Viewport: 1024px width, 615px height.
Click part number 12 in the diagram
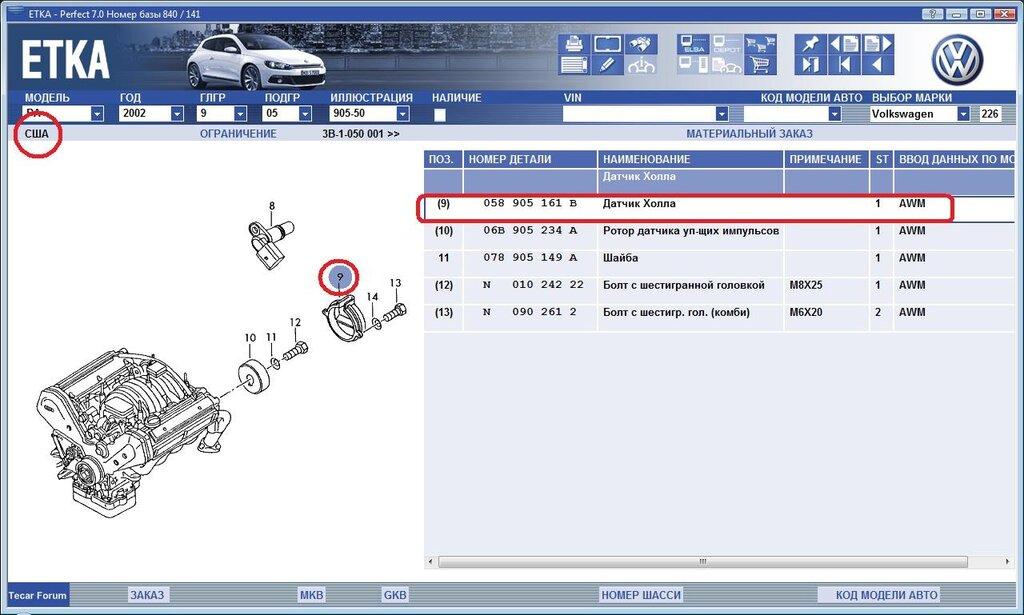(295, 323)
